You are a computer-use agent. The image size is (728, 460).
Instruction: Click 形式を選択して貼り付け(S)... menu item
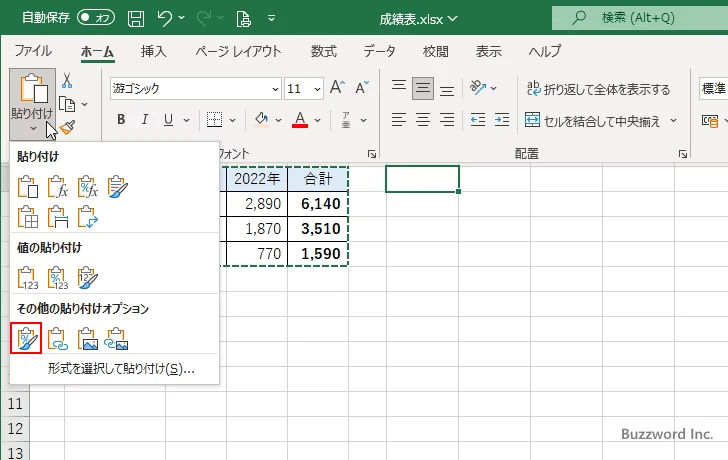click(121, 369)
